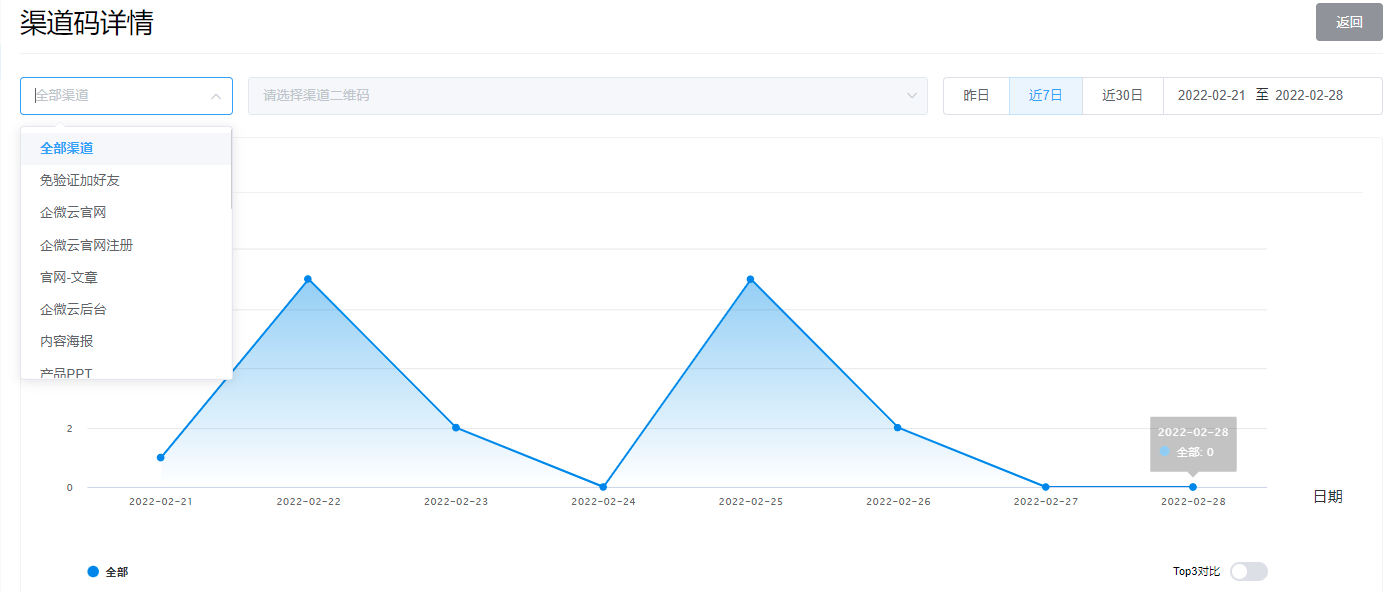Click the data point for 2022-02-21
1397x592 pixels.
point(160,458)
